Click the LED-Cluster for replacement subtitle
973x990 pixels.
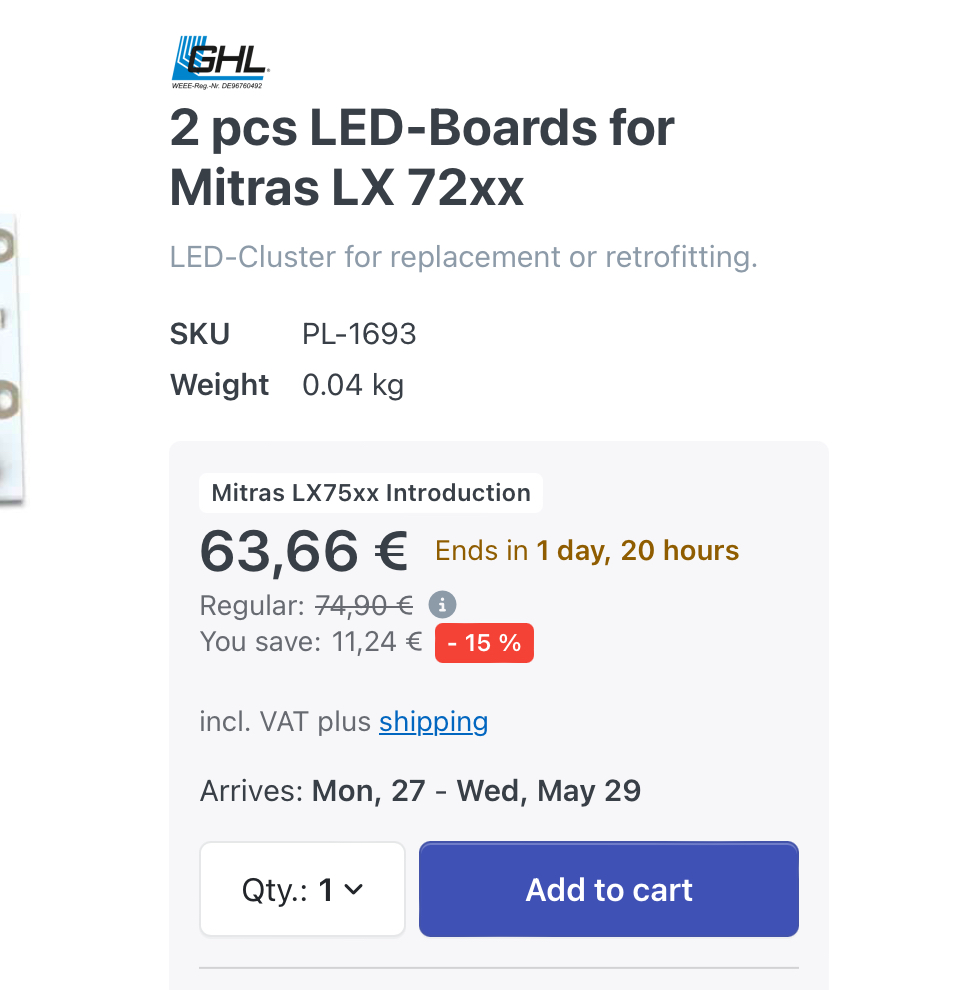click(463, 257)
